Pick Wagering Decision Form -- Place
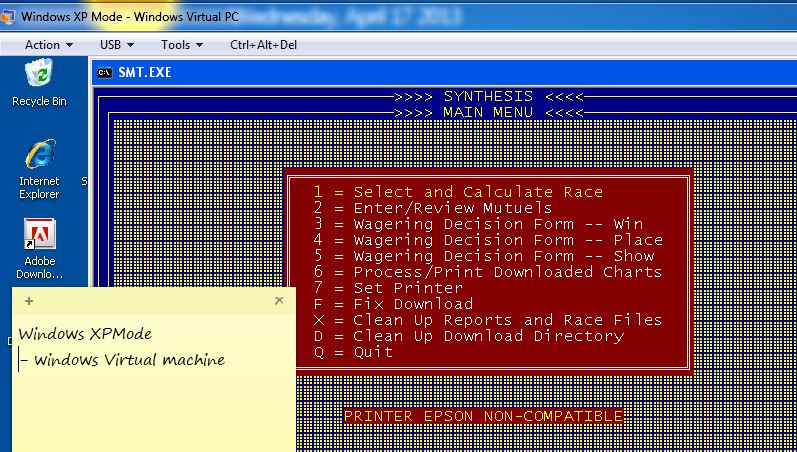Screen dimensions: 797x452 click(488, 240)
